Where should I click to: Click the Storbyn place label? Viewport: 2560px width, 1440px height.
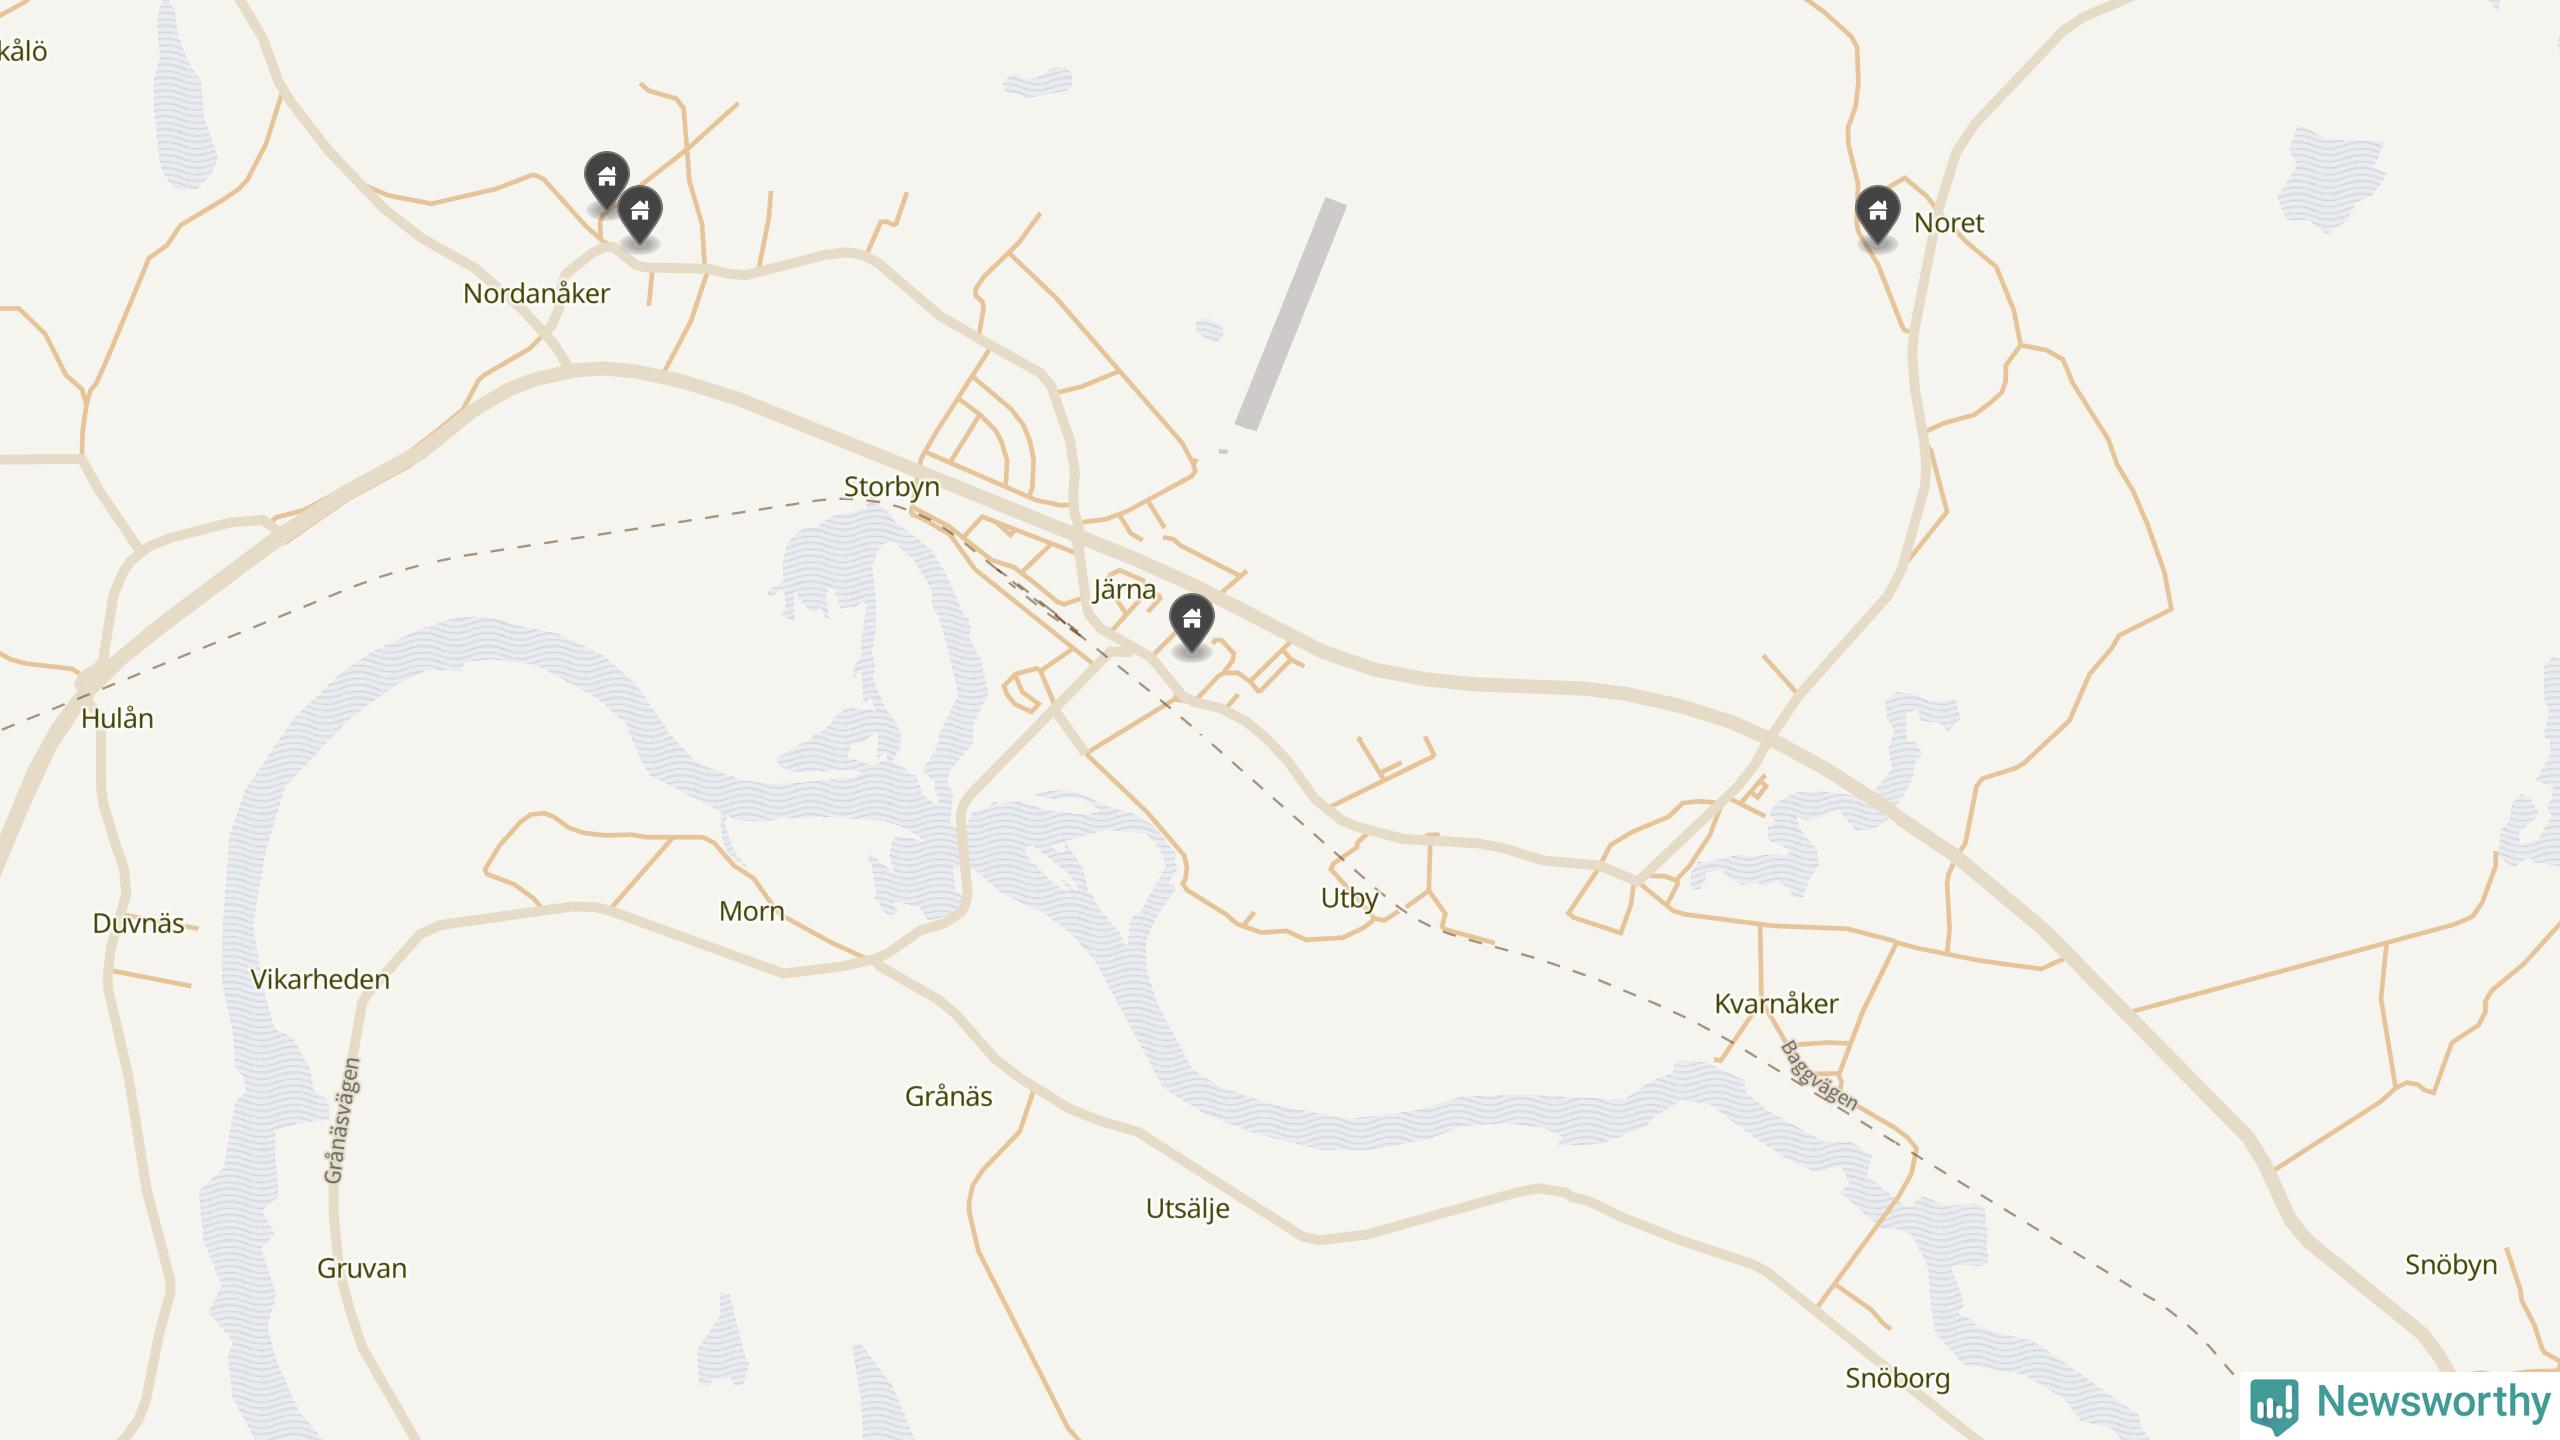891,487
